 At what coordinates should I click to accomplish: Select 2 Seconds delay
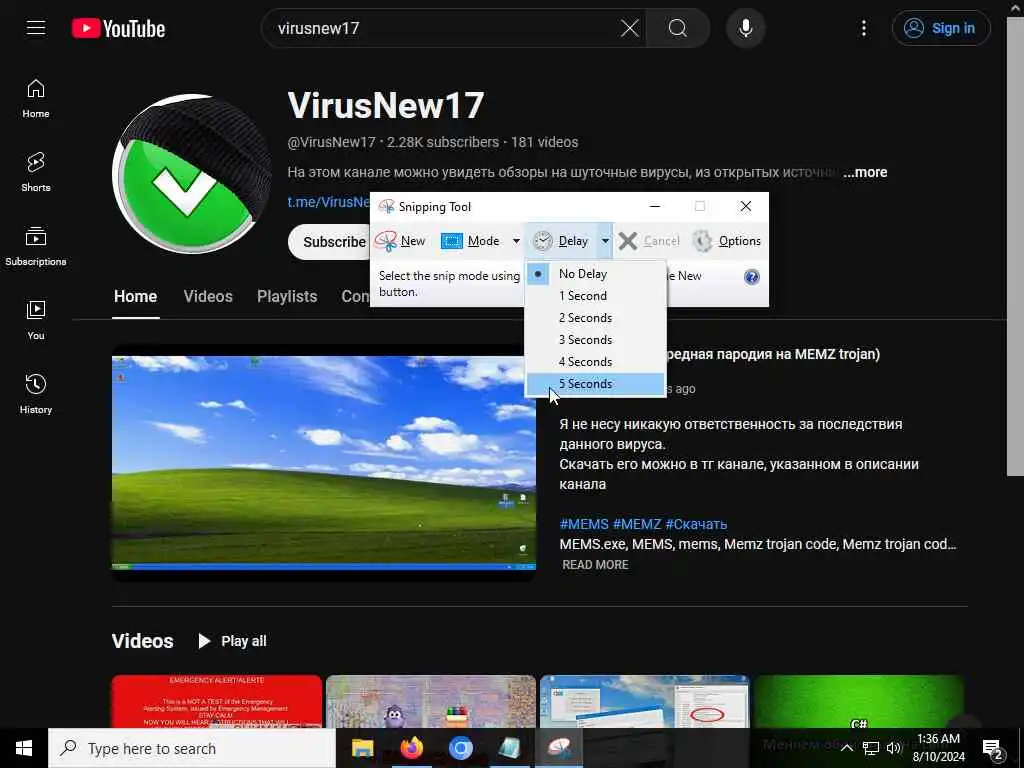click(595, 318)
